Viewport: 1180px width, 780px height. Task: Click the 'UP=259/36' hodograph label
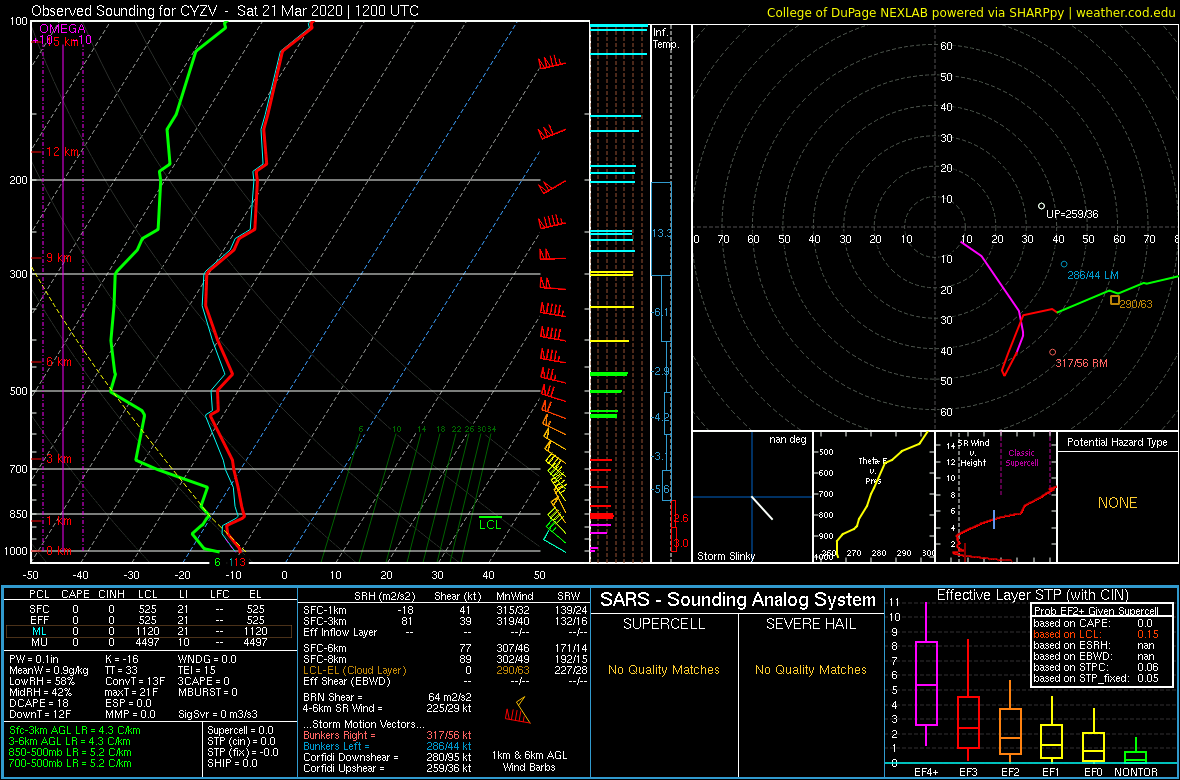pos(1072,214)
